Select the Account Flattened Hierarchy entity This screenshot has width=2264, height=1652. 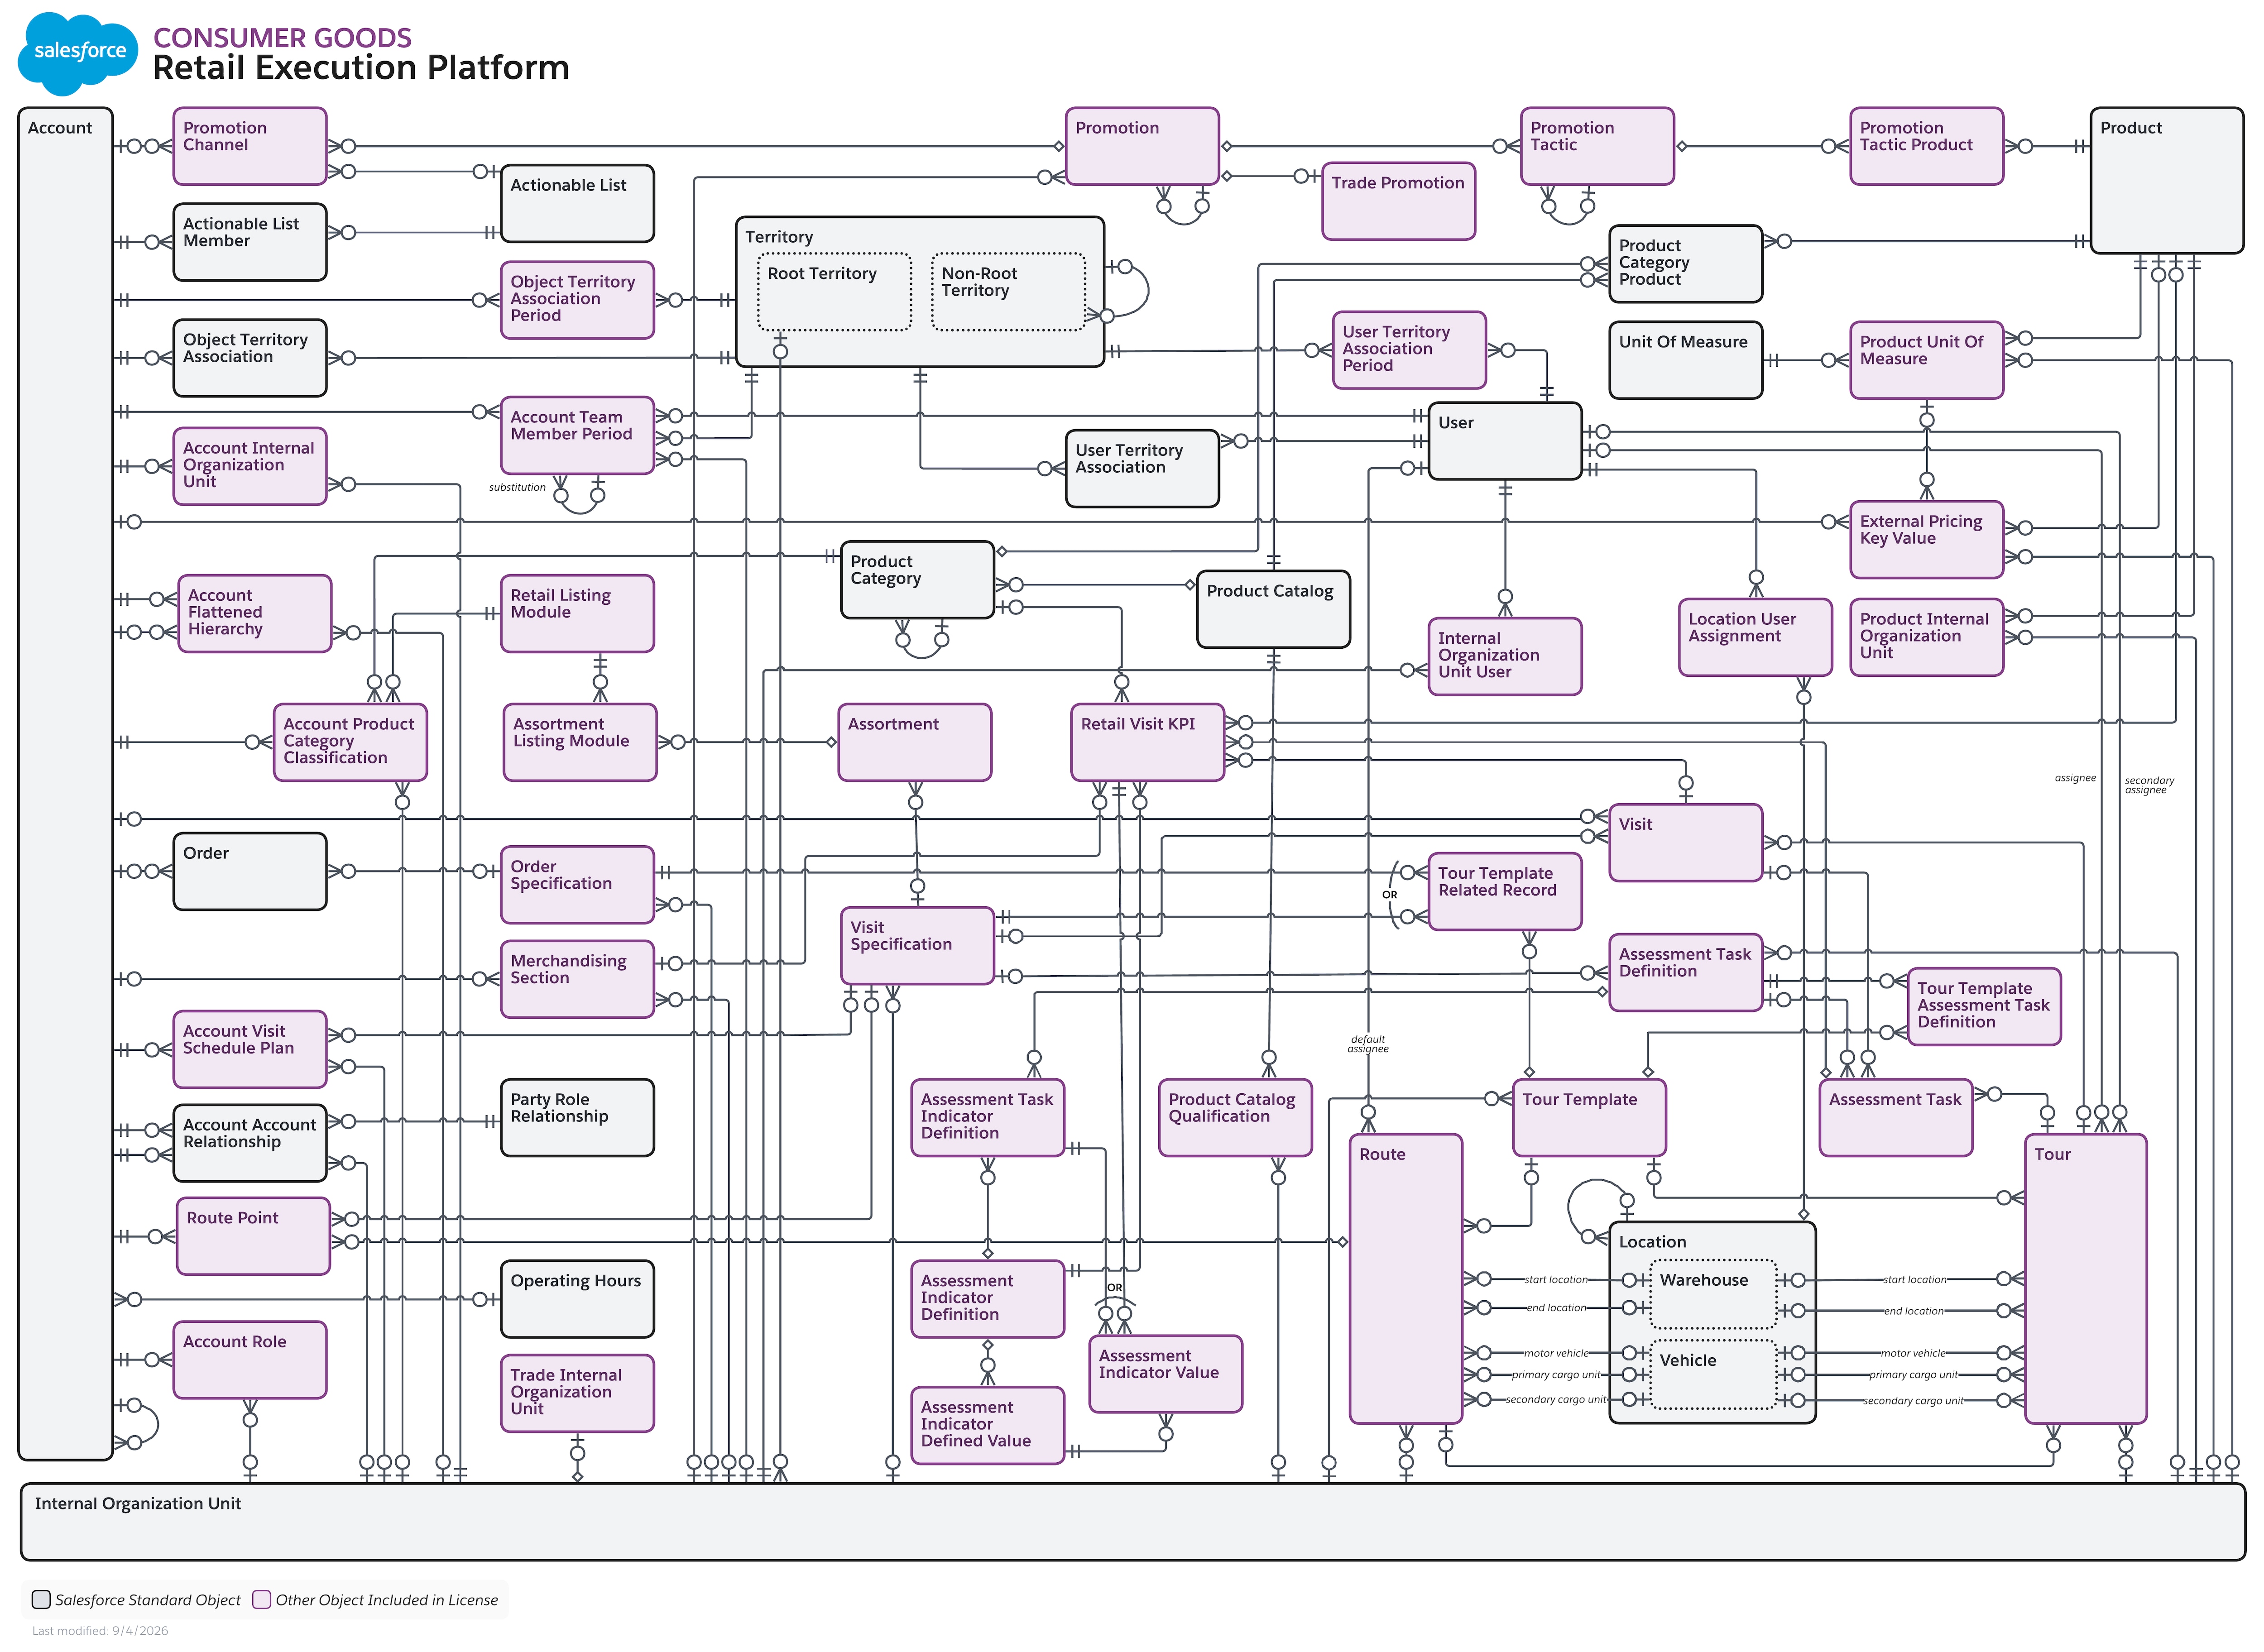click(255, 613)
